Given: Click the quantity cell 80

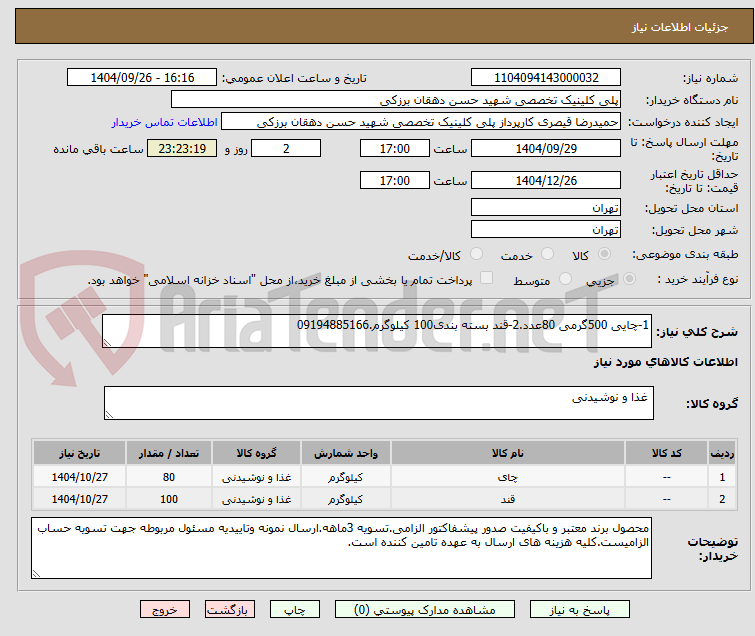Looking at the screenshot, I should (169, 477).
